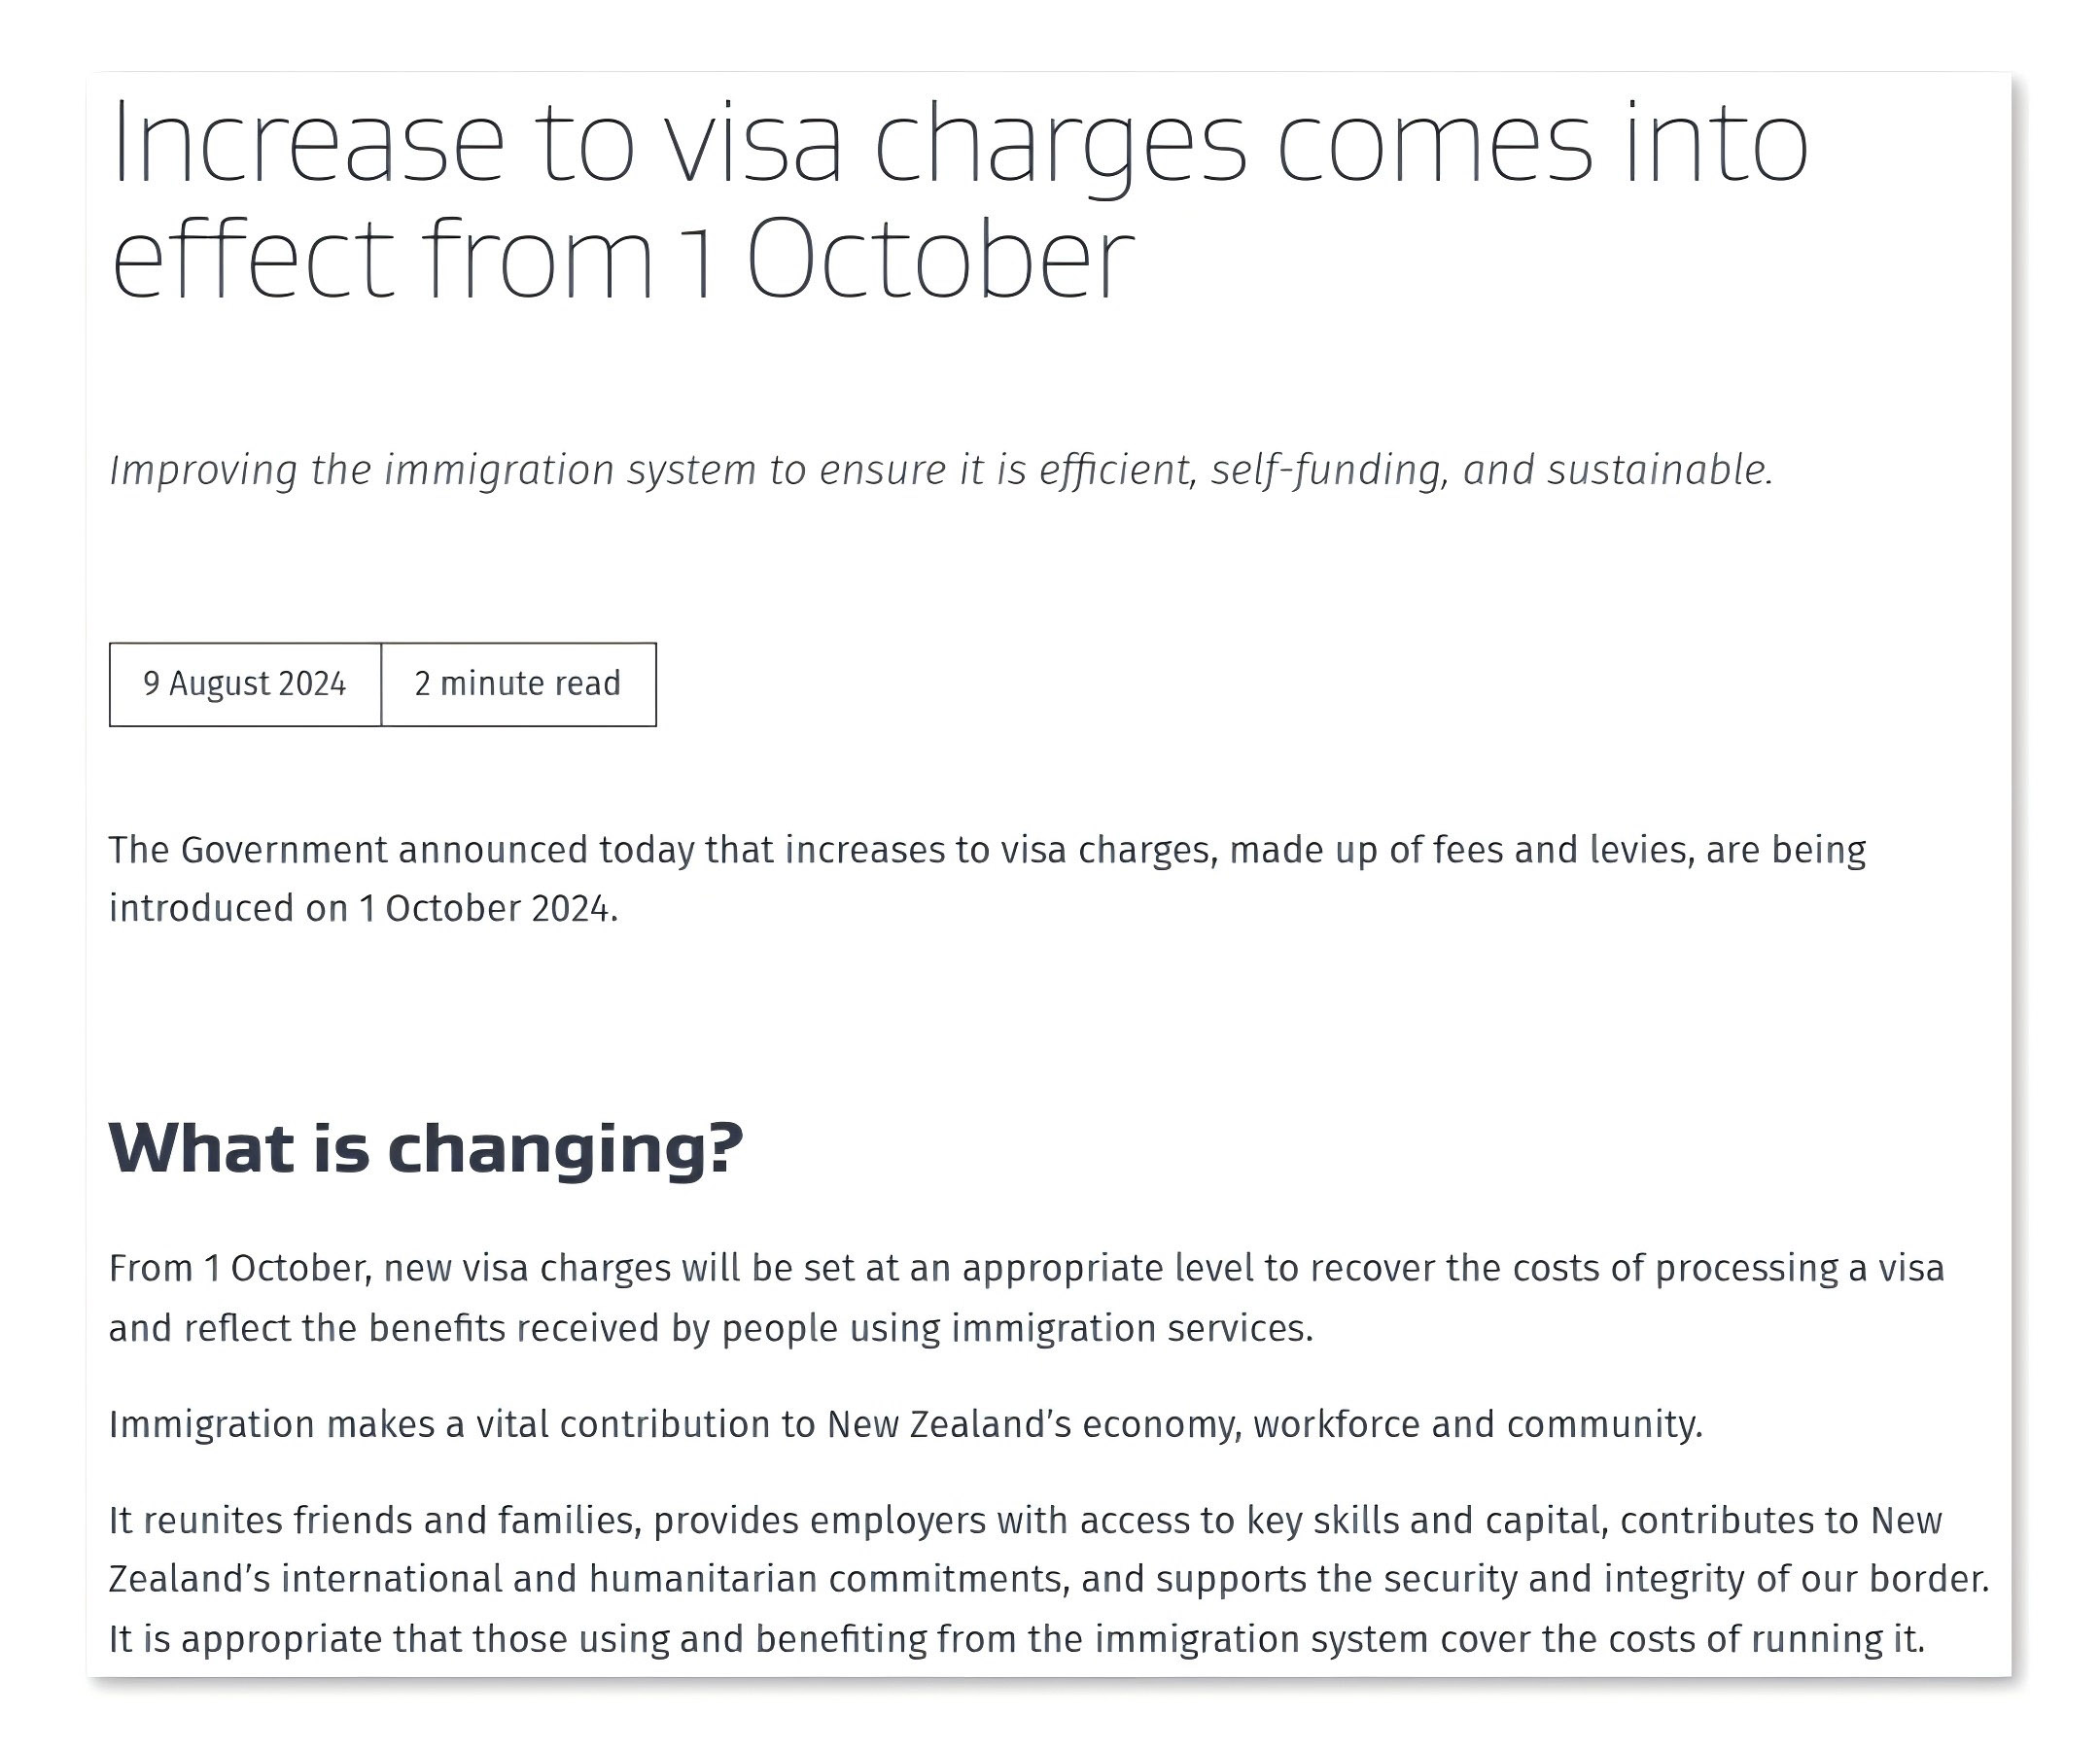This screenshot has width=2100, height=1750.
Task: Click the "What is changing?" heading
Action: pyautogui.click(x=426, y=1148)
